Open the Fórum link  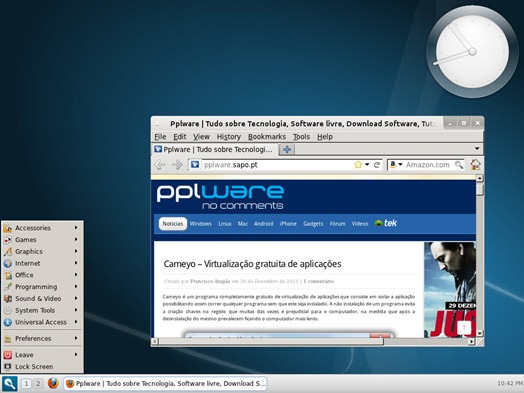[338, 224]
